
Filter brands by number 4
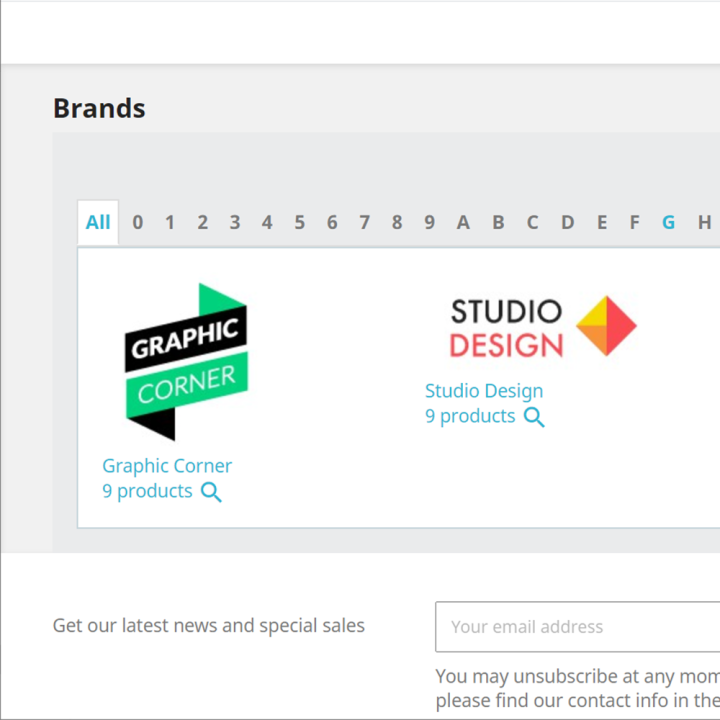267,222
